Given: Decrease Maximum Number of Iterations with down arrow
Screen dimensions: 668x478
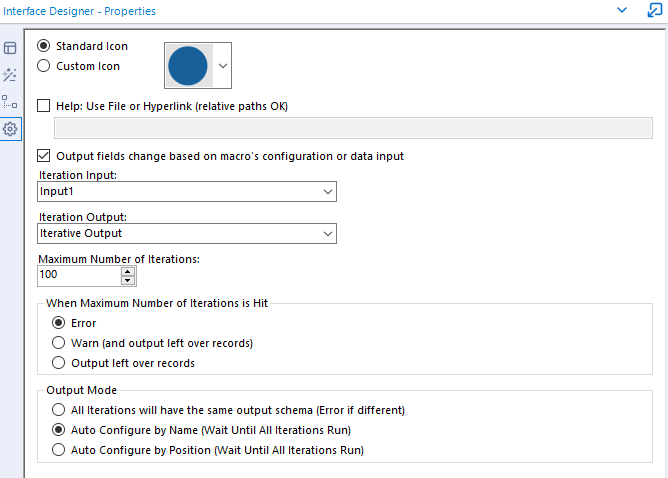Looking at the screenshot, I should 127,279.
